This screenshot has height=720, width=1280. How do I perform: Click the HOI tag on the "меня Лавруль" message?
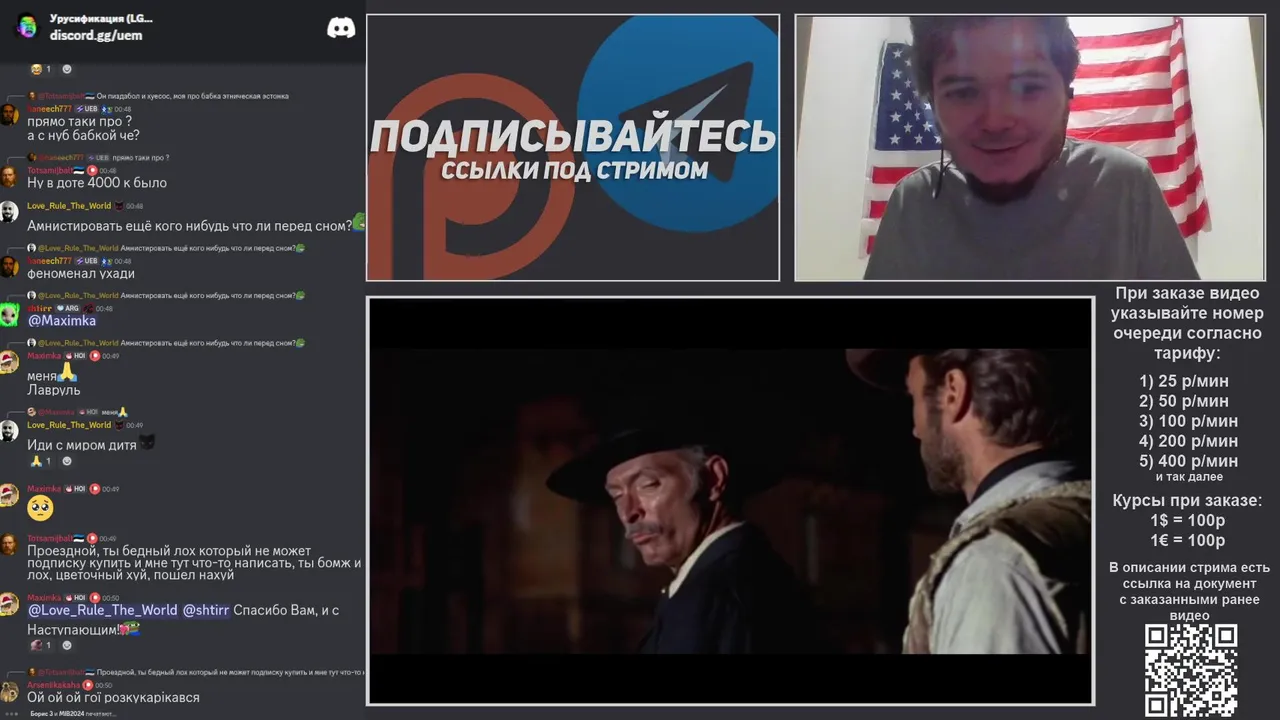[76, 356]
